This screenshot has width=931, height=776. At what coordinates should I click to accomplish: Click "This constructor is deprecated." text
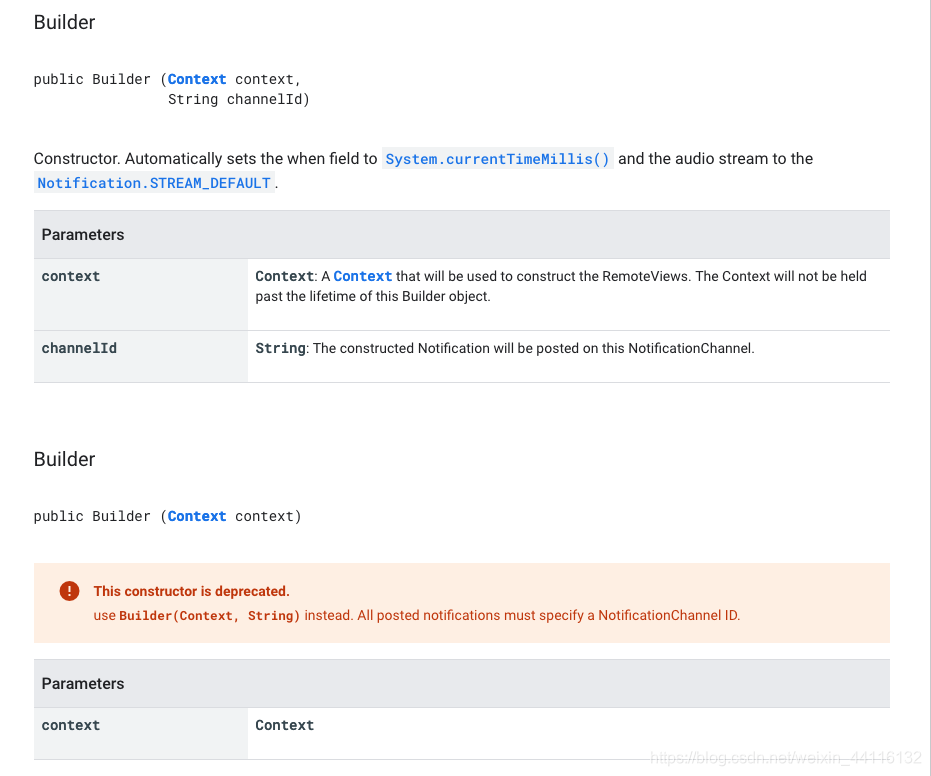[x=191, y=591]
